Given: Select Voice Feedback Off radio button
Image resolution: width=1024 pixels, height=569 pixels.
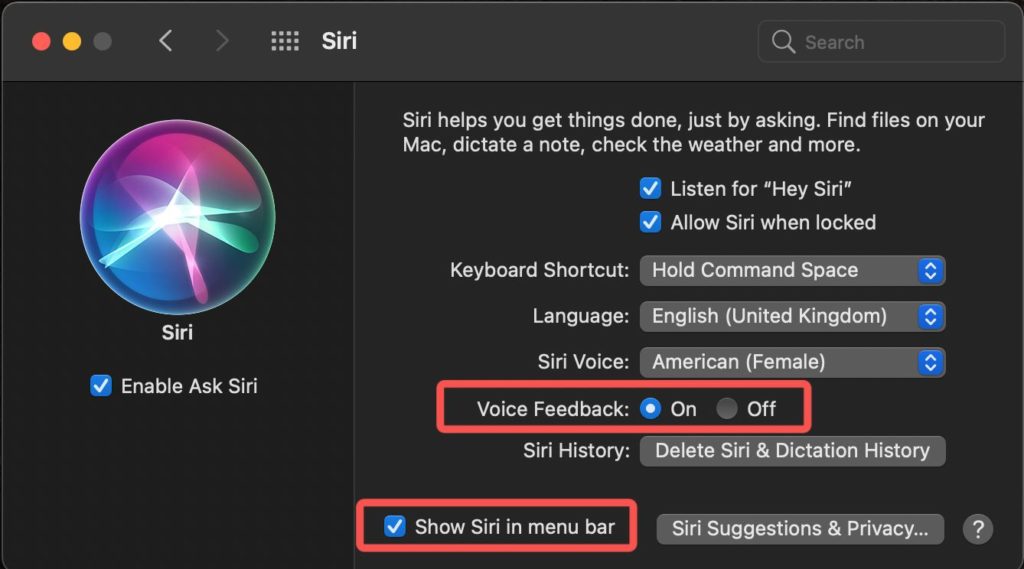Looking at the screenshot, I should click(x=727, y=409).
